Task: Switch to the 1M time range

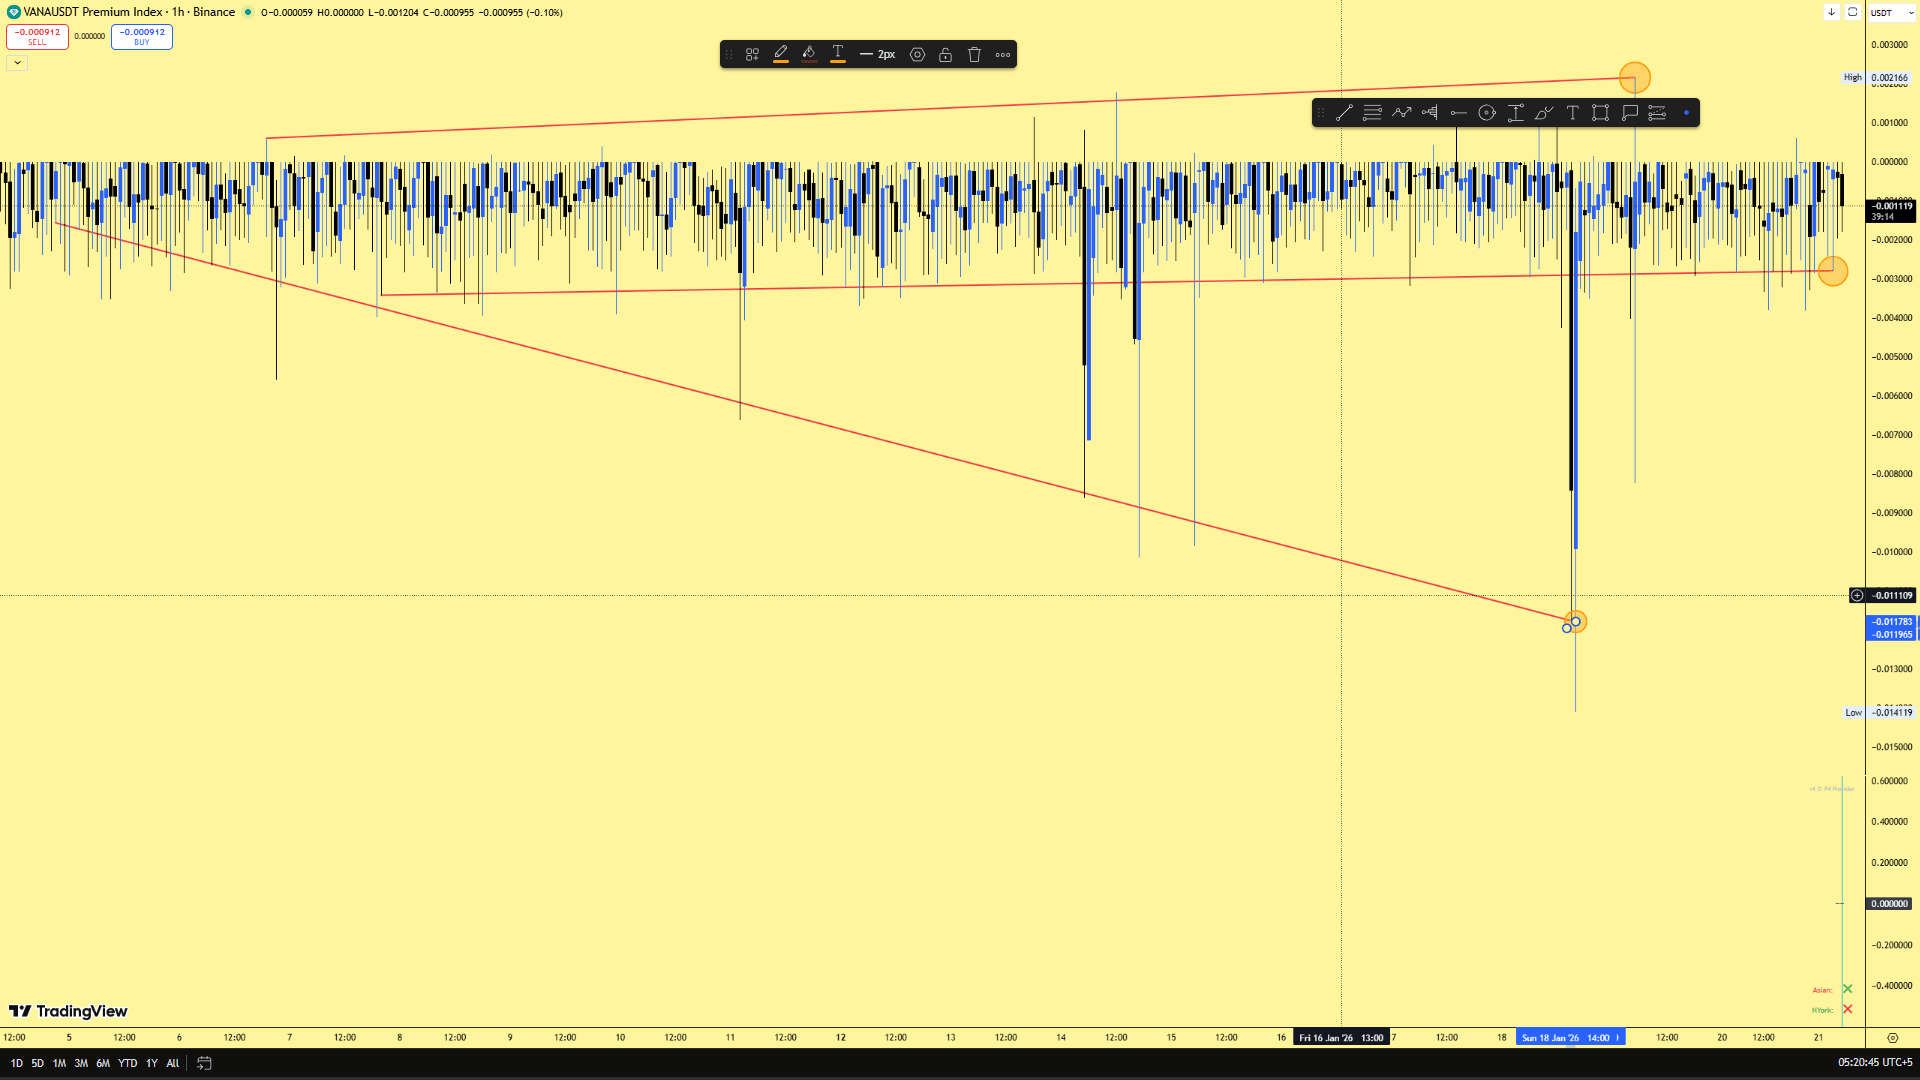Action: (x=59, y=1063)
